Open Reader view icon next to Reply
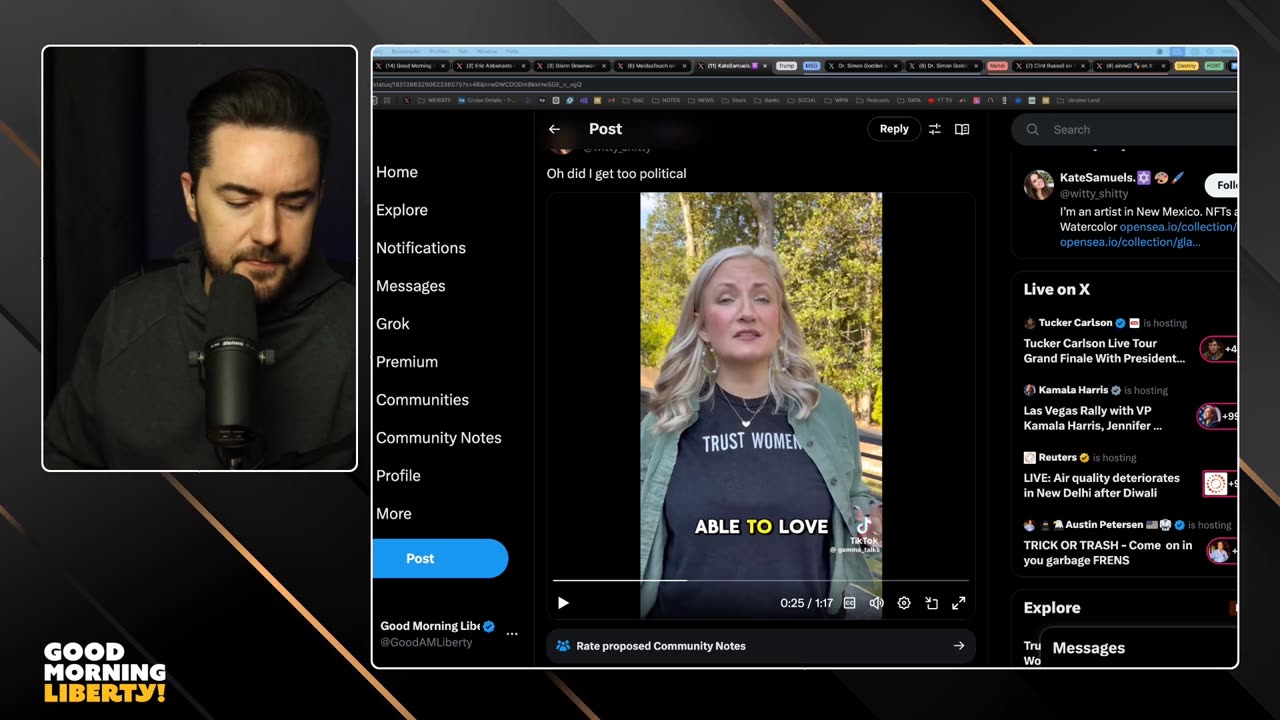Screen dimensions: 1280x720 click(962, 129)
